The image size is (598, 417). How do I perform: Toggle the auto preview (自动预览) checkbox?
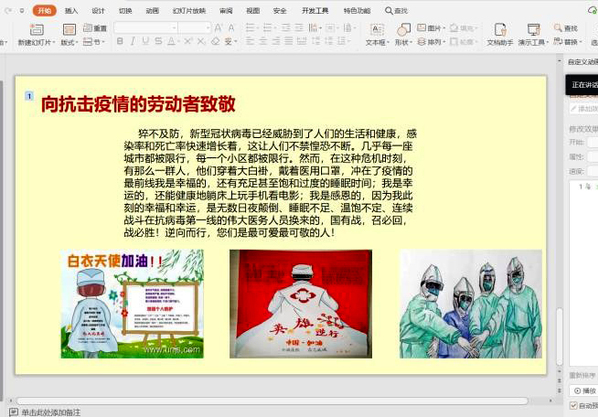tap(573, 405)
